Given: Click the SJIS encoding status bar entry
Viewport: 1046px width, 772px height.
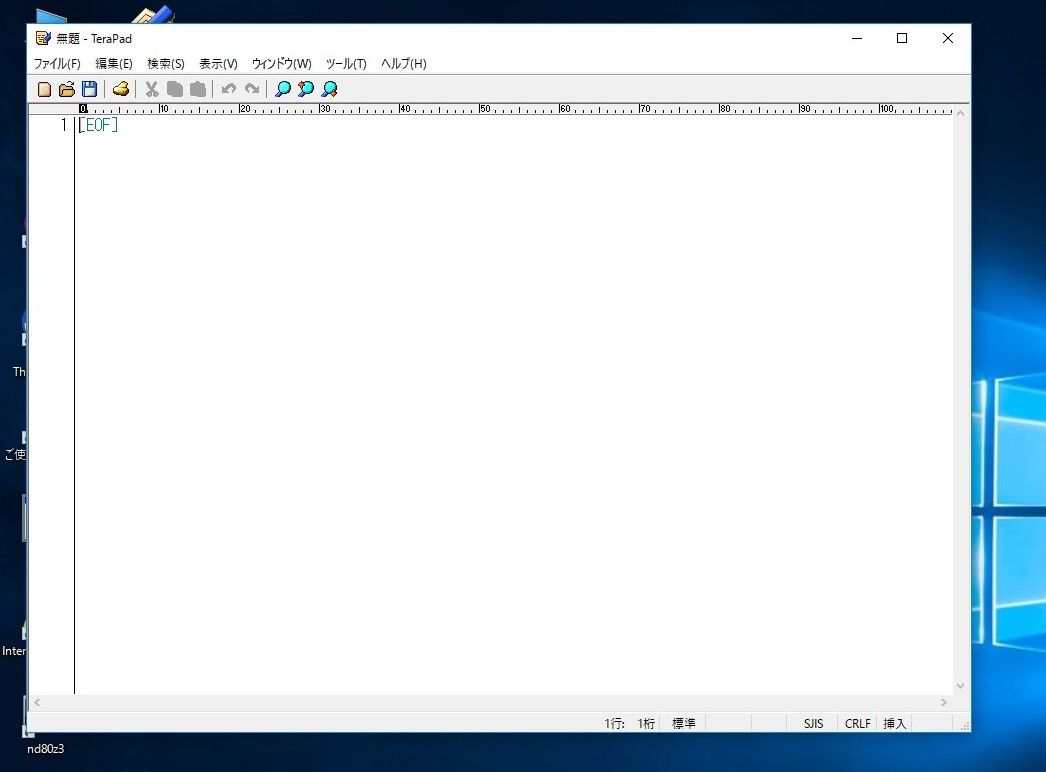Looking at the screenshot, I should [813, 723].
